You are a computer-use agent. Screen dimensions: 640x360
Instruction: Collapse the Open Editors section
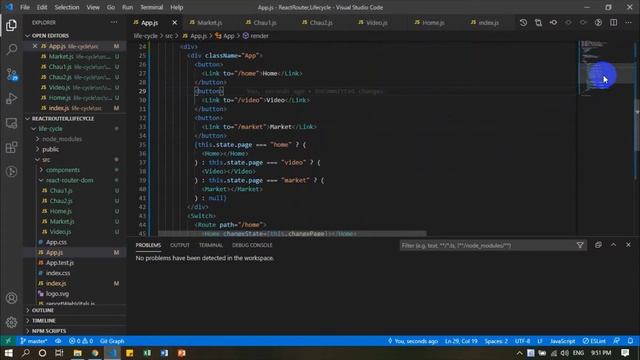coord(50,36)
